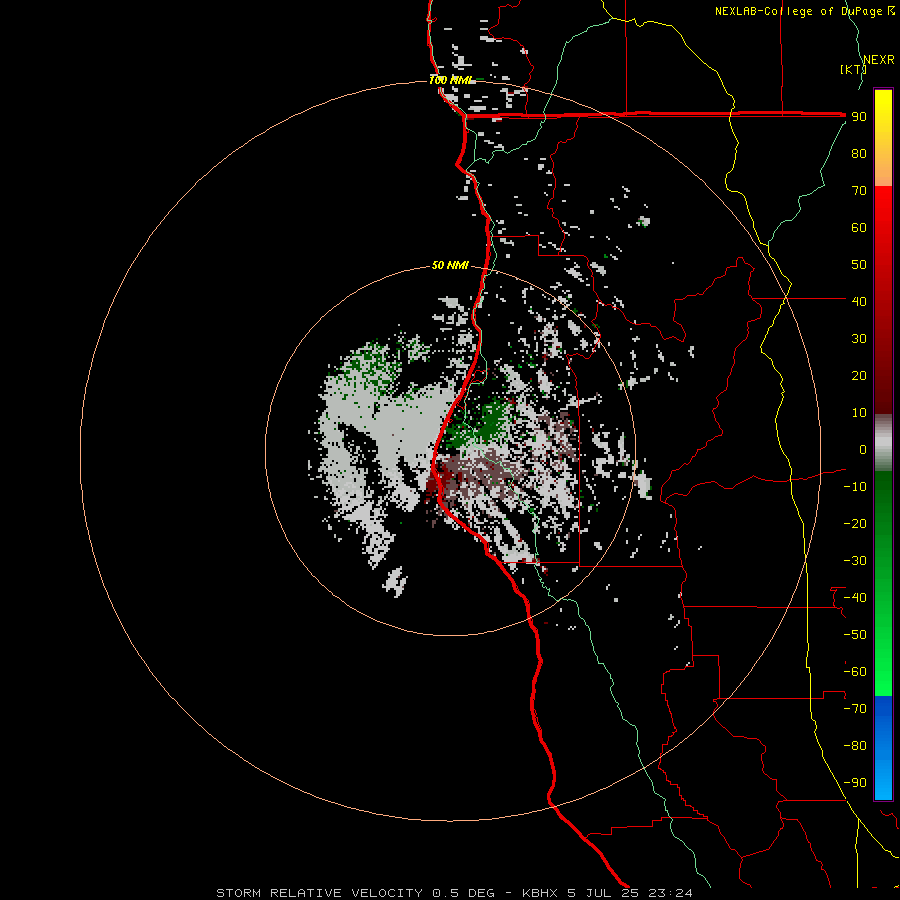Viewport: 900px width, 900px height.
Task: Click the -70 value on the velocity scale
Action: click(855, 709)
